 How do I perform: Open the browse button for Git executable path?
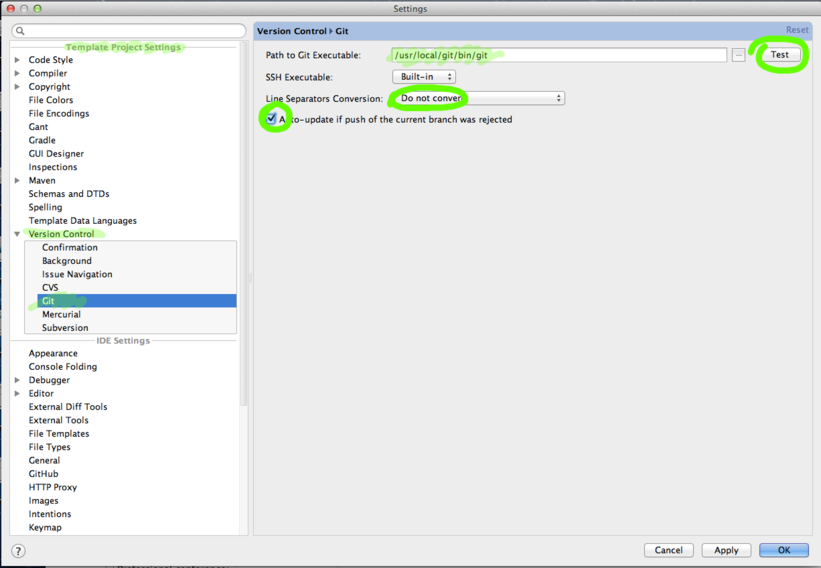738,55
